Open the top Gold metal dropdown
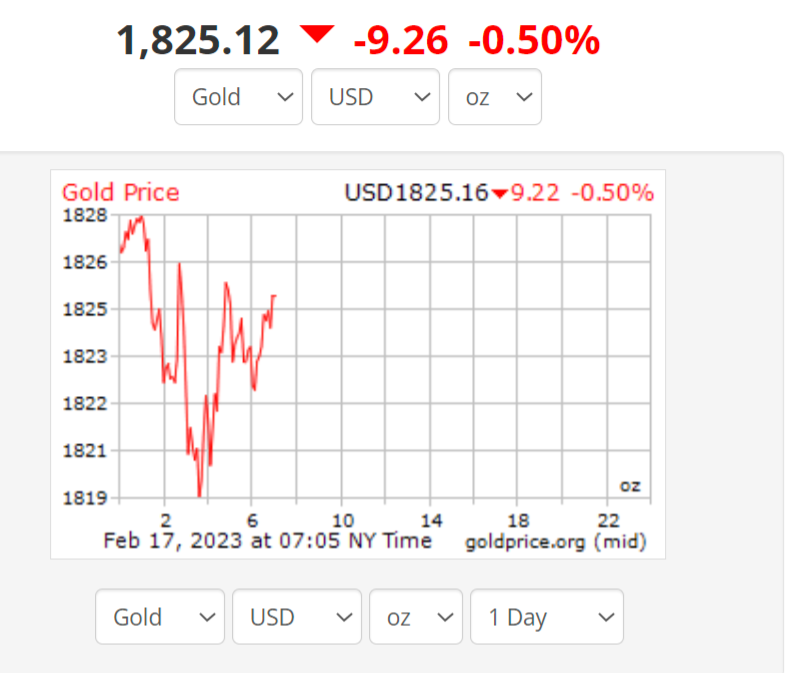This screenshot has width=787, height=673. click(x=238, y=97)
